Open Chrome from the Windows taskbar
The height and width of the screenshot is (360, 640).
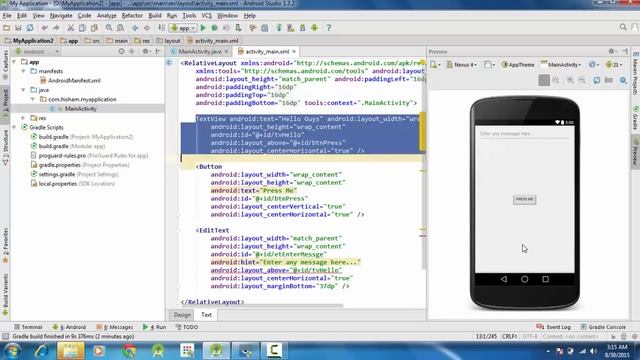pos(129,351)
